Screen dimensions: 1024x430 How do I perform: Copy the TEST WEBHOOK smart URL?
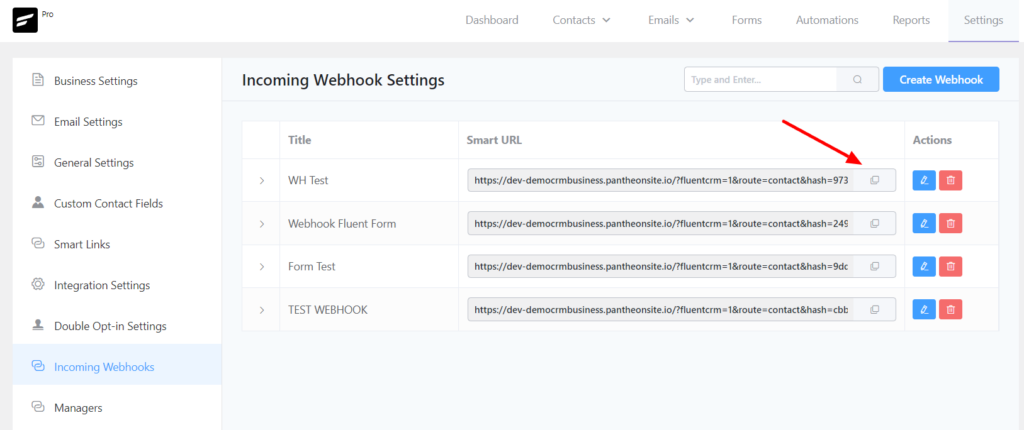(x=874, y=310)
